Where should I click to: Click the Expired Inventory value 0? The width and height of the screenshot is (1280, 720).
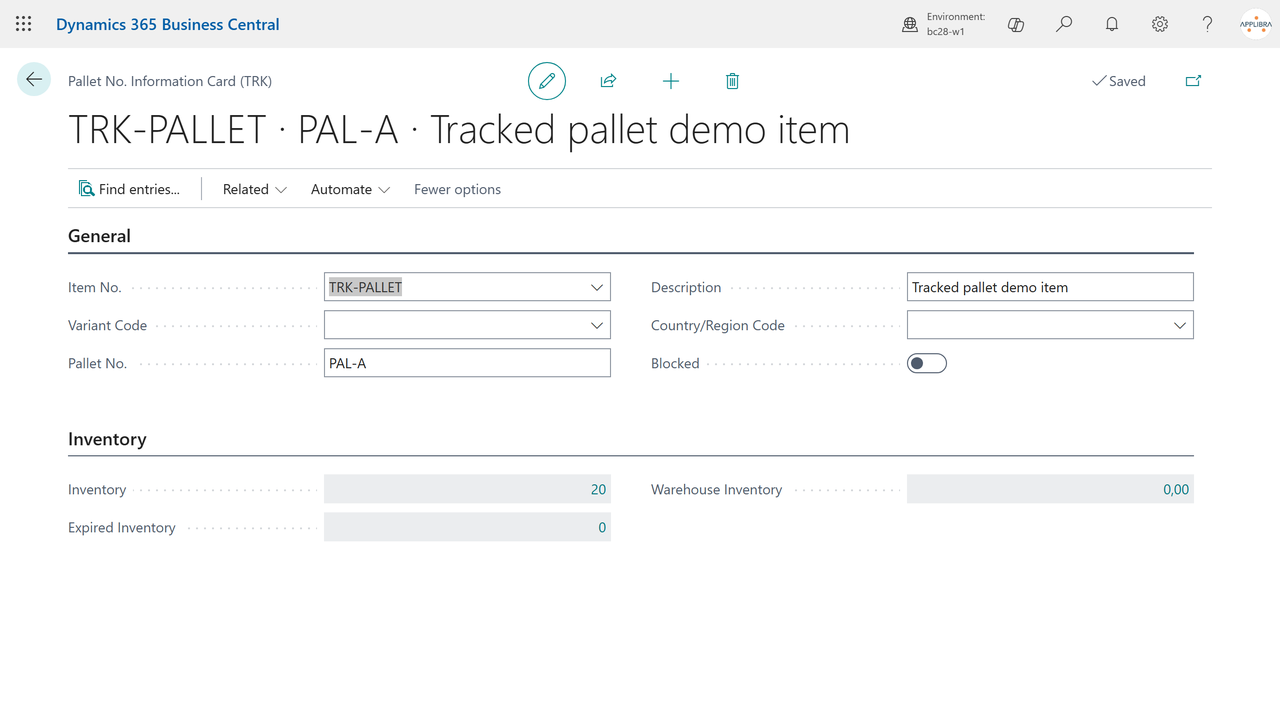coord(602,527)
